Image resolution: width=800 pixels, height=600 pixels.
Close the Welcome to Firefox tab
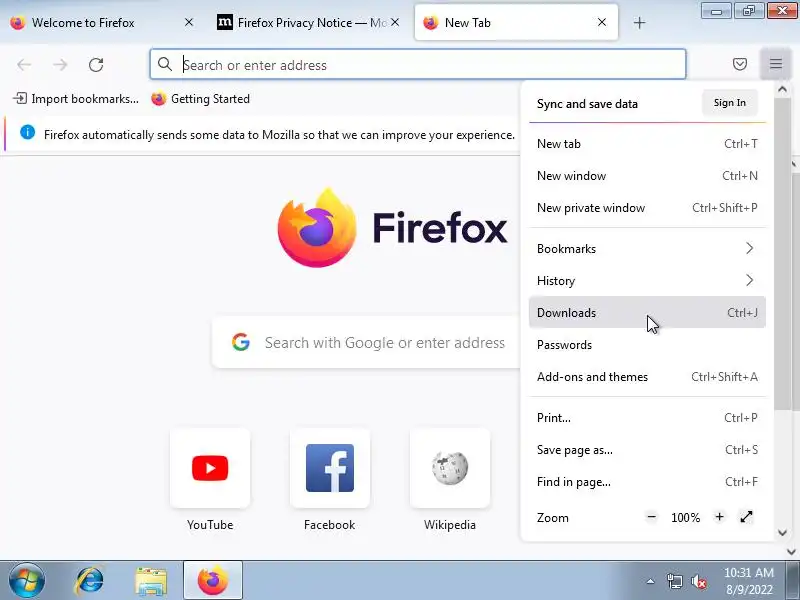pyautogui.click(x=189, y=22)
